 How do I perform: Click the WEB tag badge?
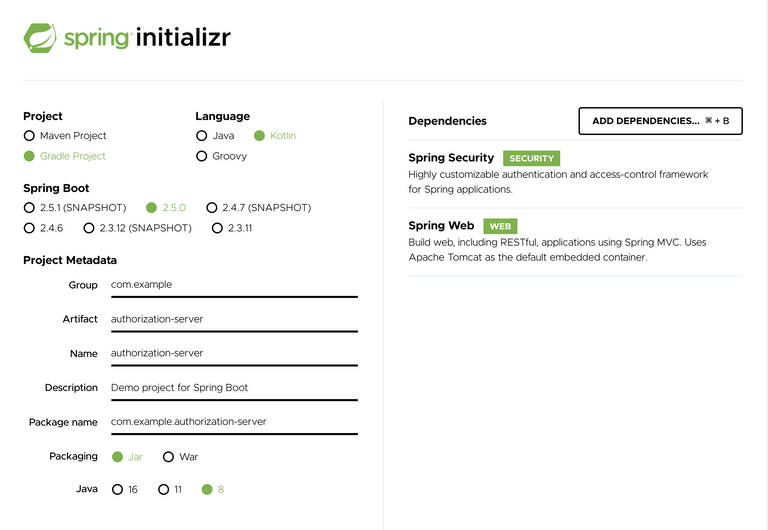(x=500, y=226)
